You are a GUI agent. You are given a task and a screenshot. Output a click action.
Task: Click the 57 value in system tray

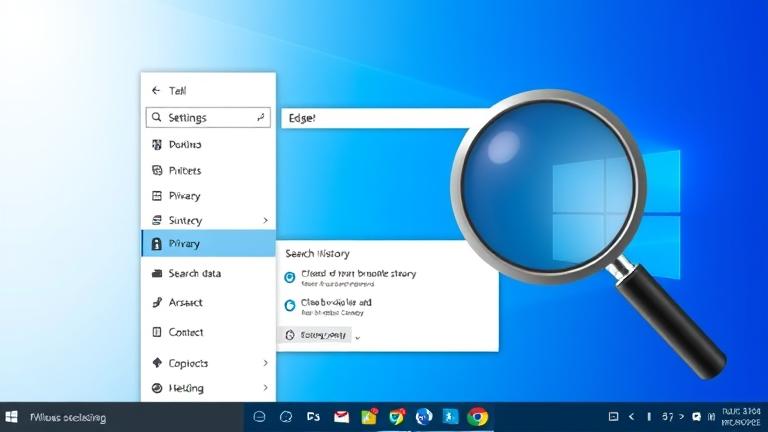(668, 417)
